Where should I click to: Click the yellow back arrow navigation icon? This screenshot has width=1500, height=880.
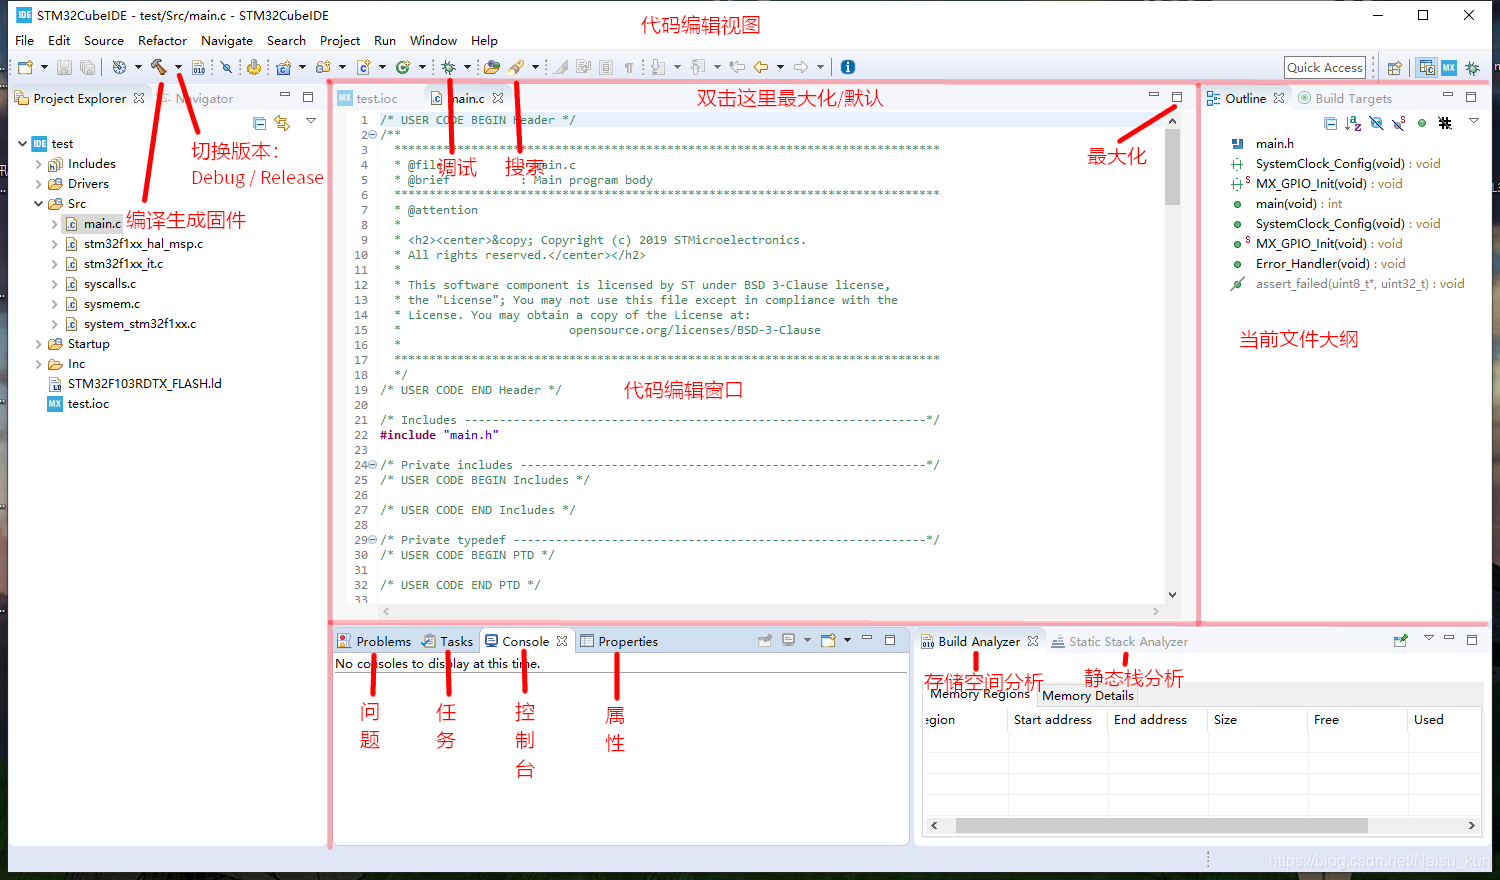point(761,67)
